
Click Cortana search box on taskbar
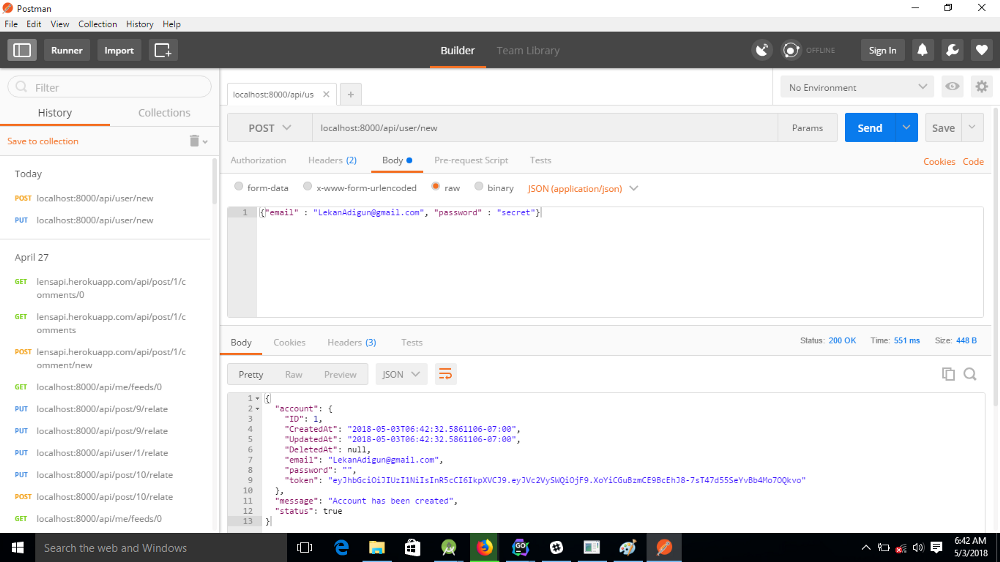(161, 548)
